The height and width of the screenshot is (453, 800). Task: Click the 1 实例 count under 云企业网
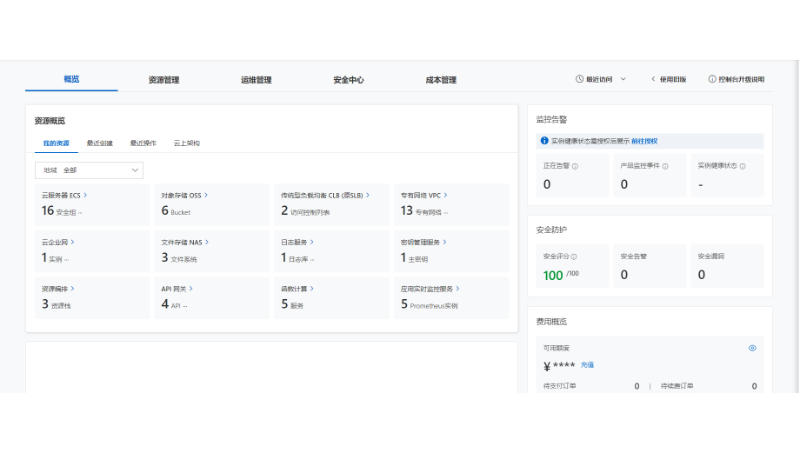(x=55, y=258)
